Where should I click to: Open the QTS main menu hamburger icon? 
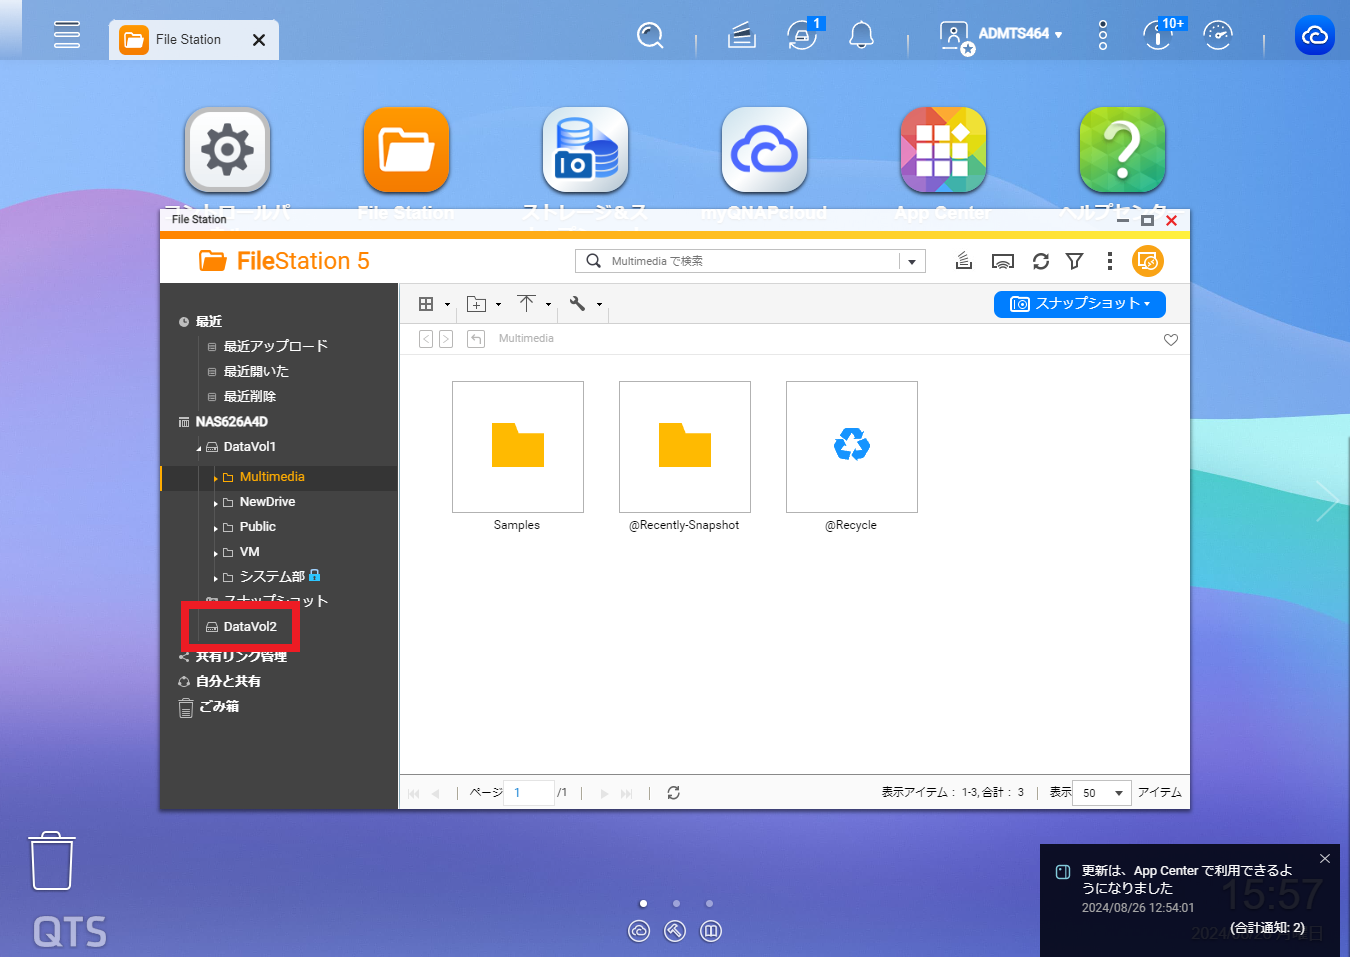click(67, 34)
